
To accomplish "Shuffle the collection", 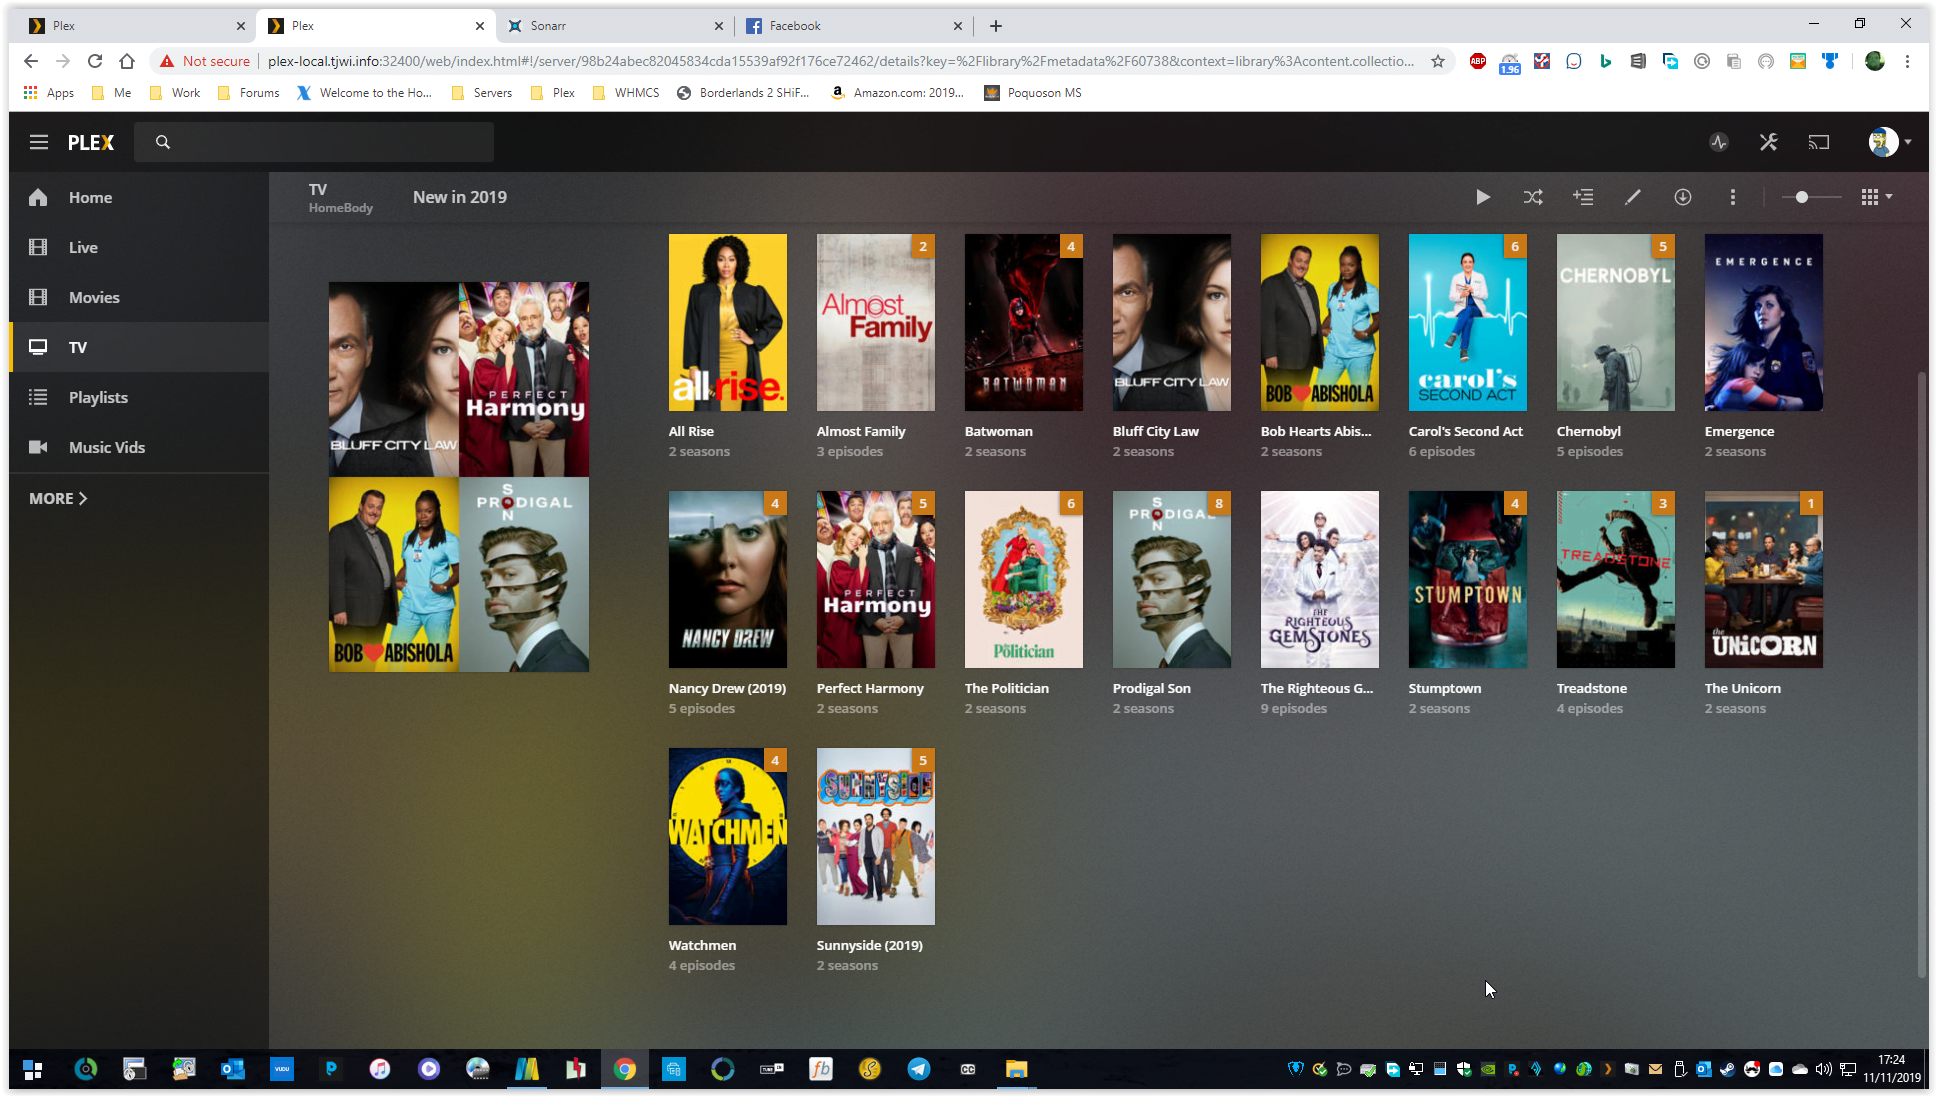I will (1533, 197).
